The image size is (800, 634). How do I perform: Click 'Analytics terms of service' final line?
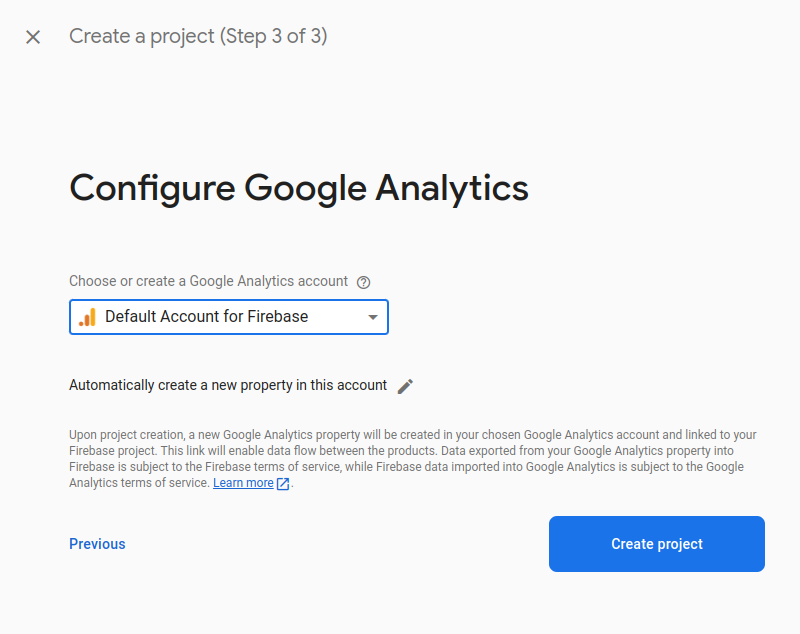tap(139, 483)
